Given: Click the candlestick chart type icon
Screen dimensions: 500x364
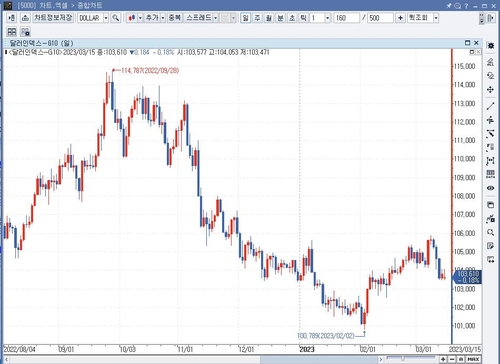Looking at the screenshot, I should tap(132, 18).
